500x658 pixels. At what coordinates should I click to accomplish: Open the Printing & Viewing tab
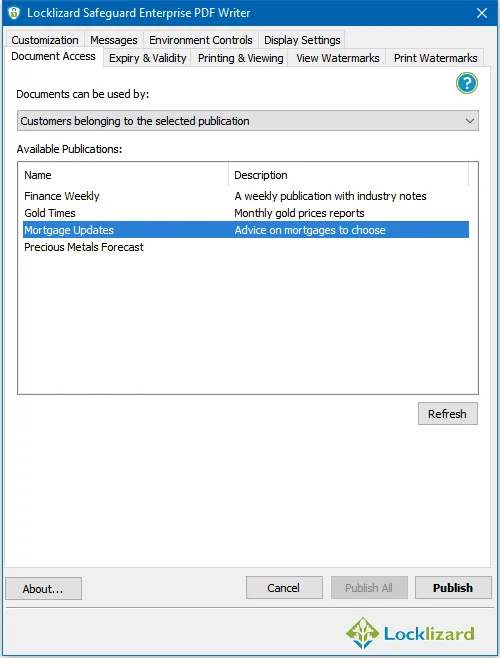pos(241,58)
